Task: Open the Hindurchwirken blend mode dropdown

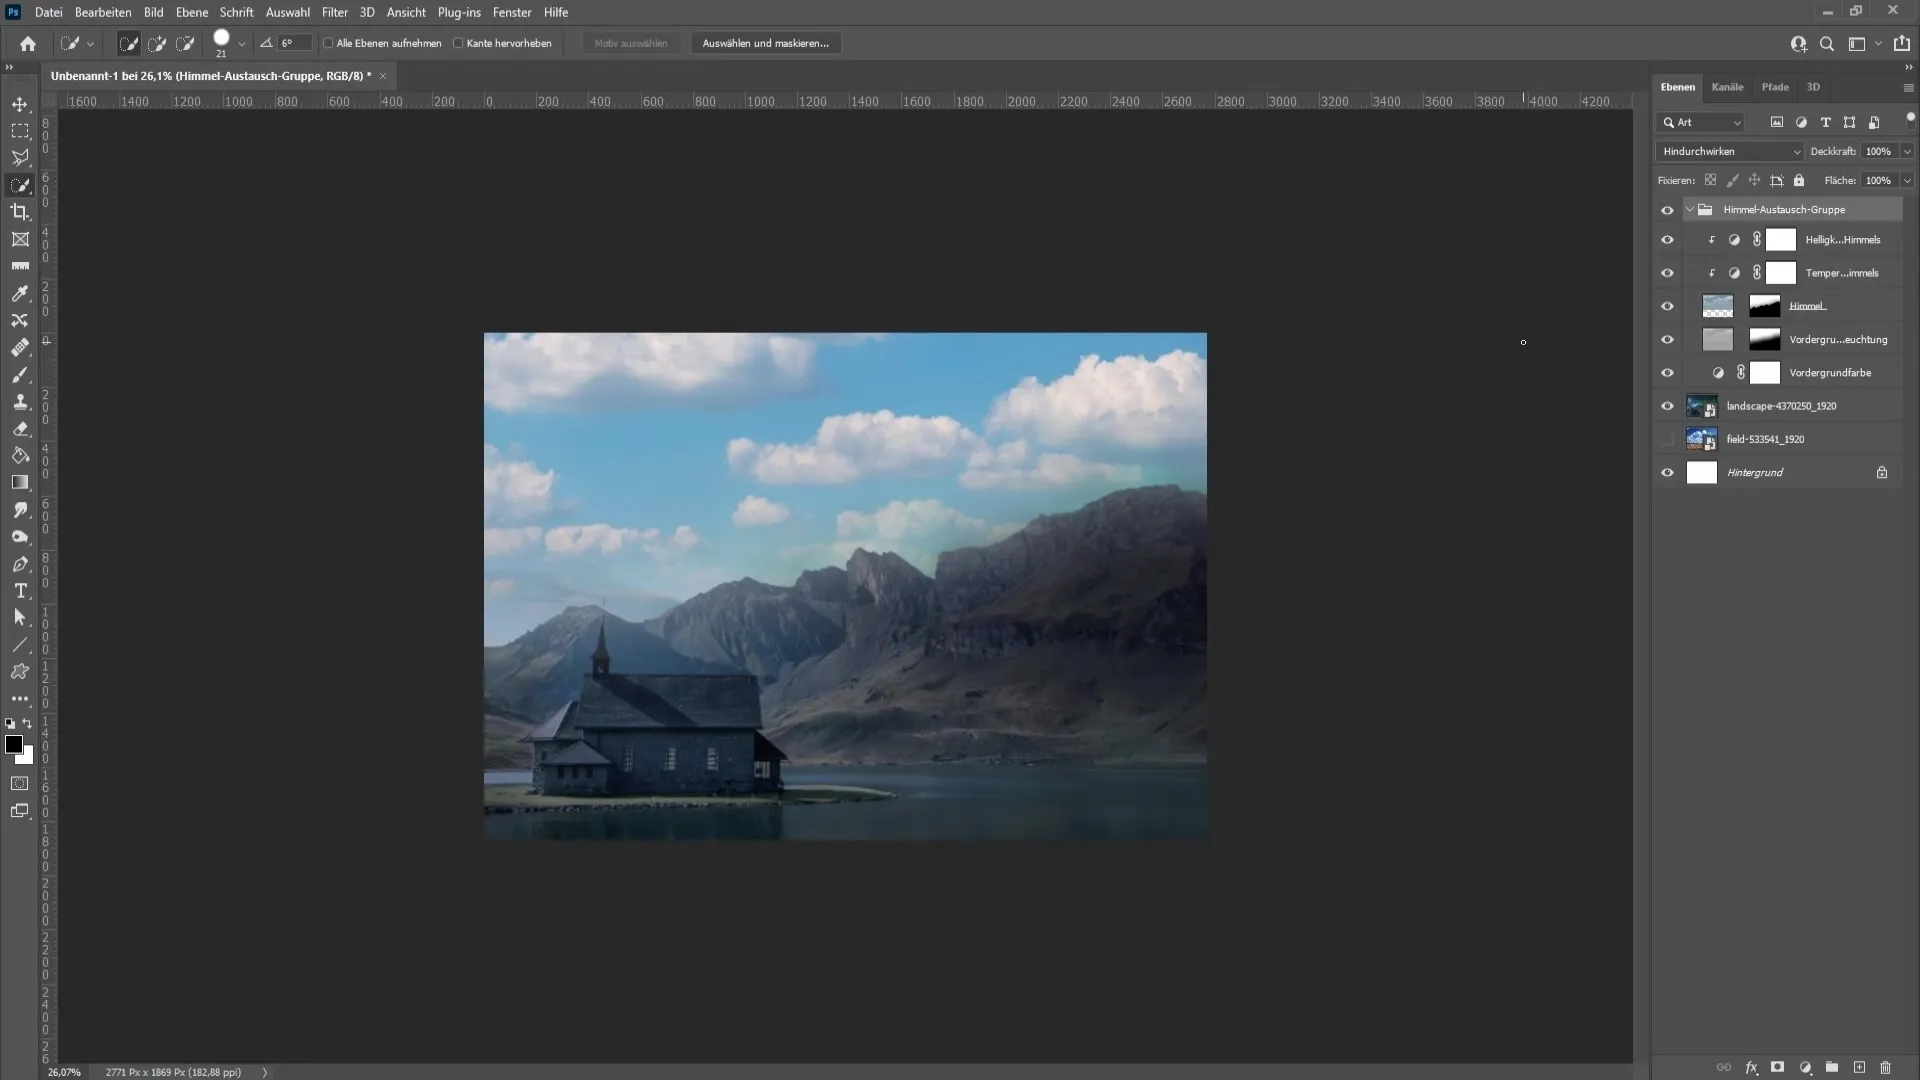Action: (x=1730, y=151)
